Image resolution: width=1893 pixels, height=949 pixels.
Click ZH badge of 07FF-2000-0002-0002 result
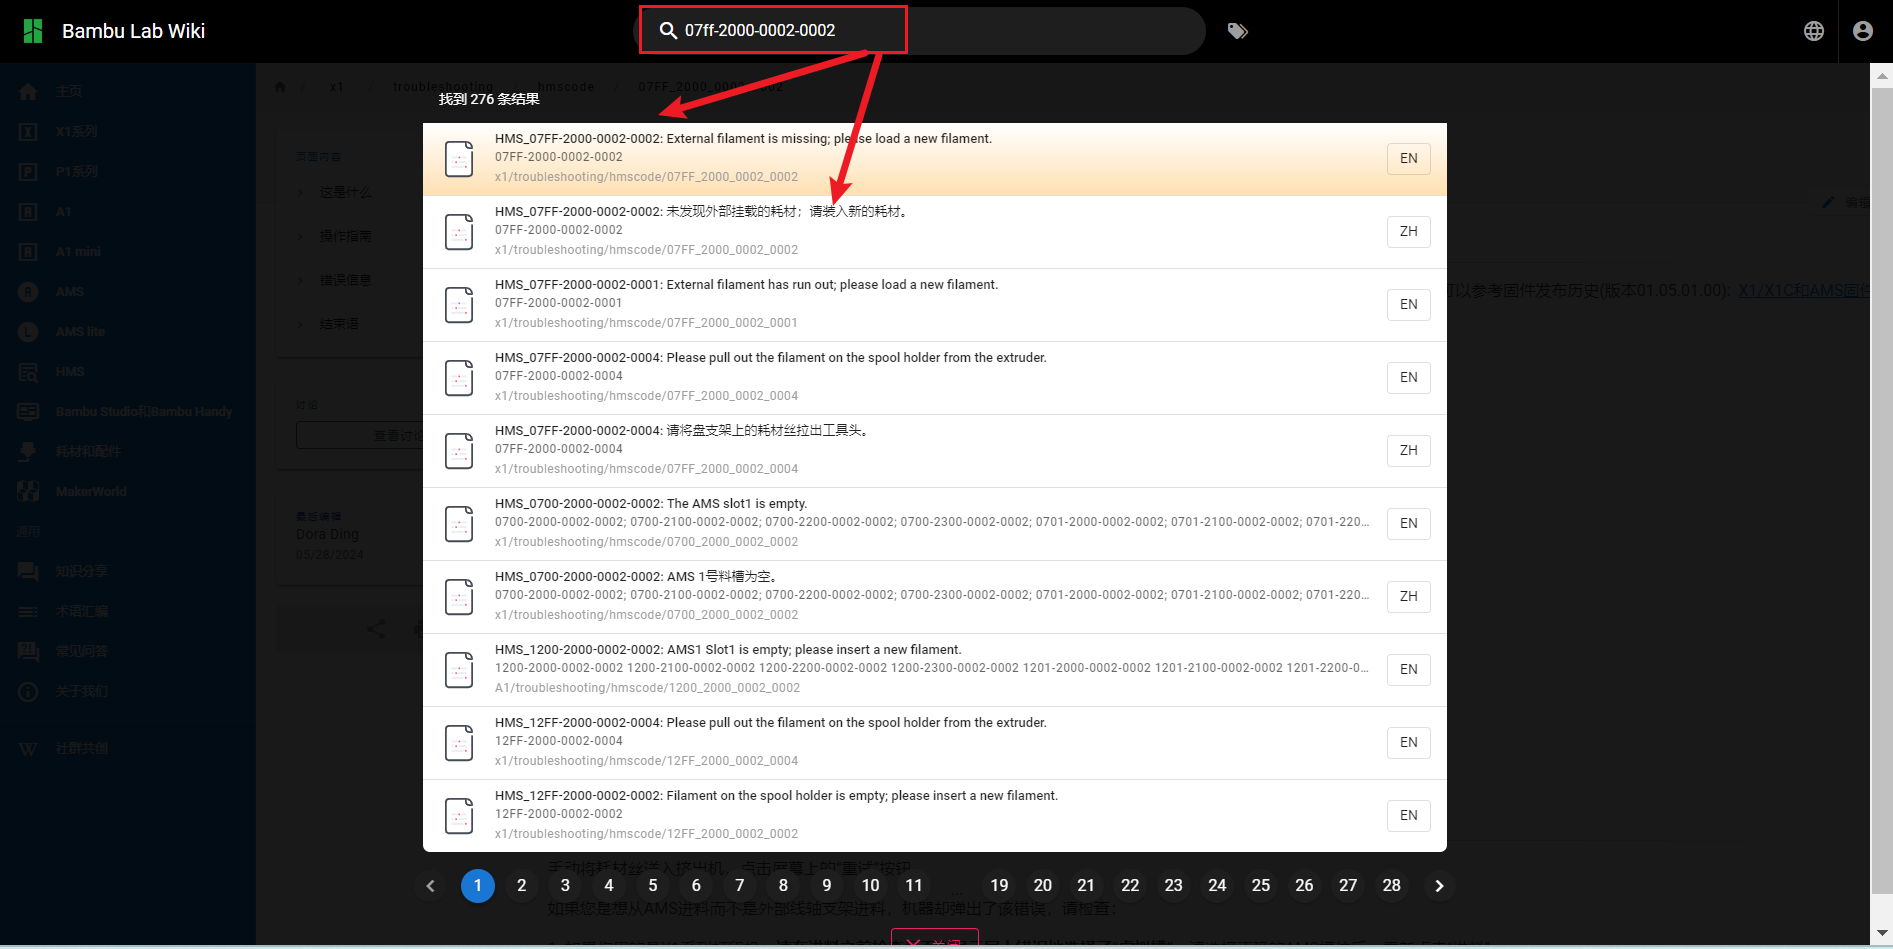[x=1408, y=231]
